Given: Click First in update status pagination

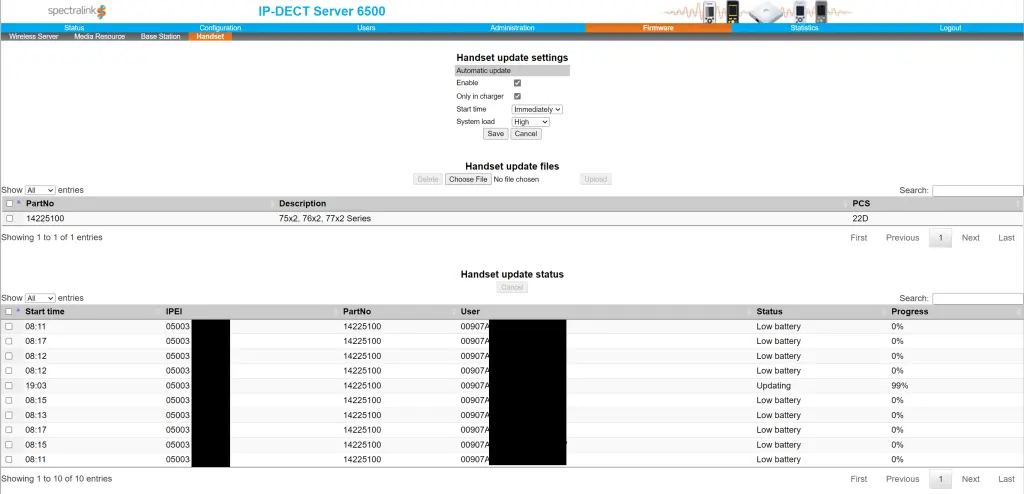Looking at the screenshot, I should (x=859, y=479).
